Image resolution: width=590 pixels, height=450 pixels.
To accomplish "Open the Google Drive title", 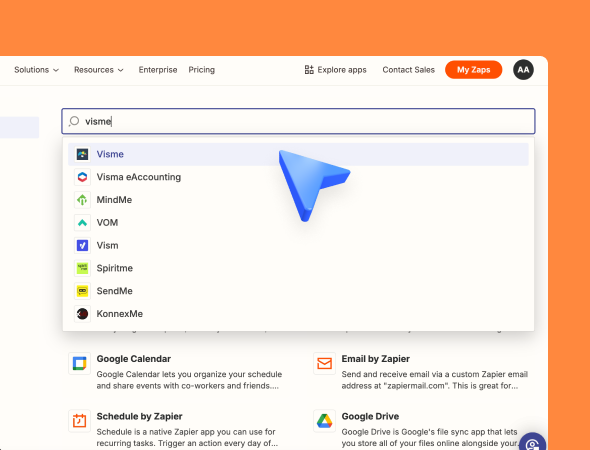I will [x=370, y=417].
